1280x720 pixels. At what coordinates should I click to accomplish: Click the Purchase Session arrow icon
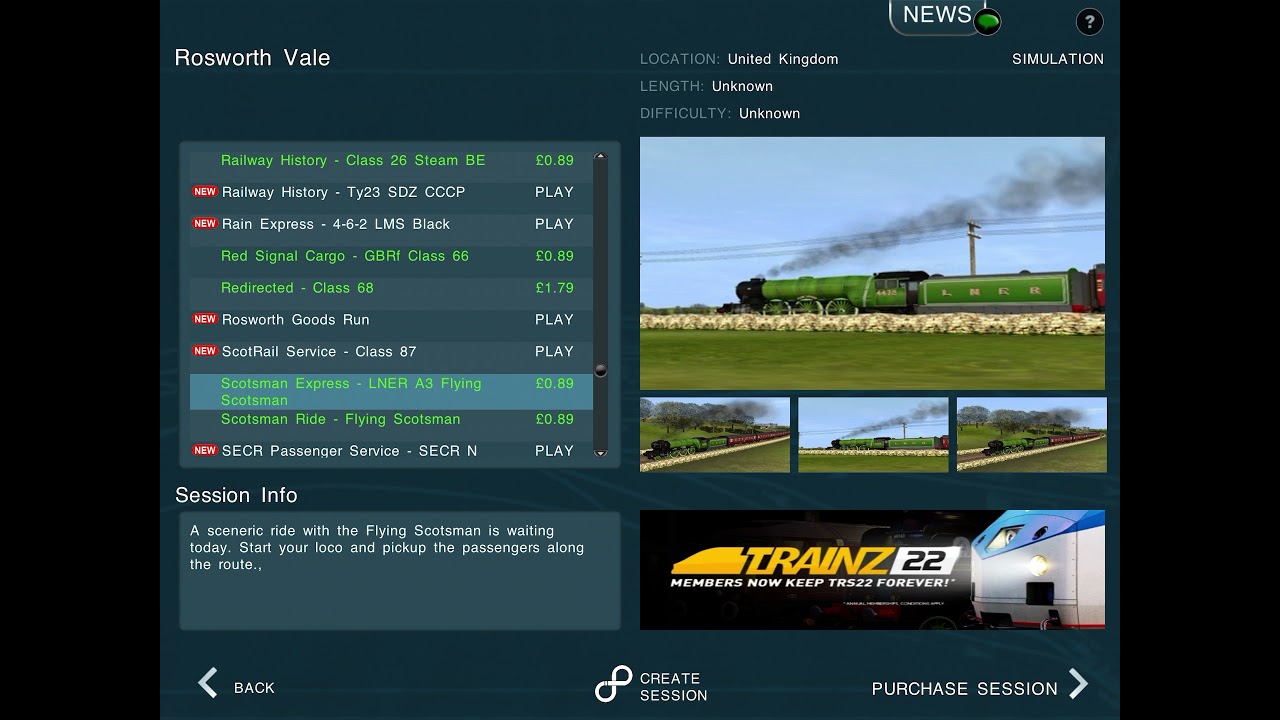(1078, 684)
